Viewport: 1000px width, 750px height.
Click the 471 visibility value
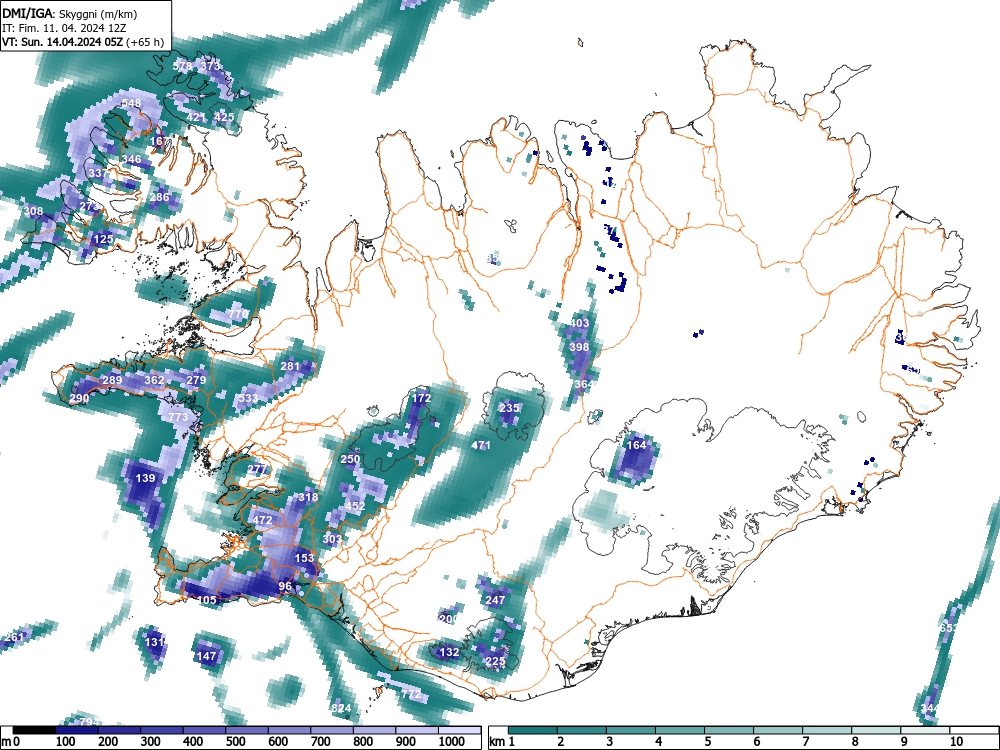point(481,445)
